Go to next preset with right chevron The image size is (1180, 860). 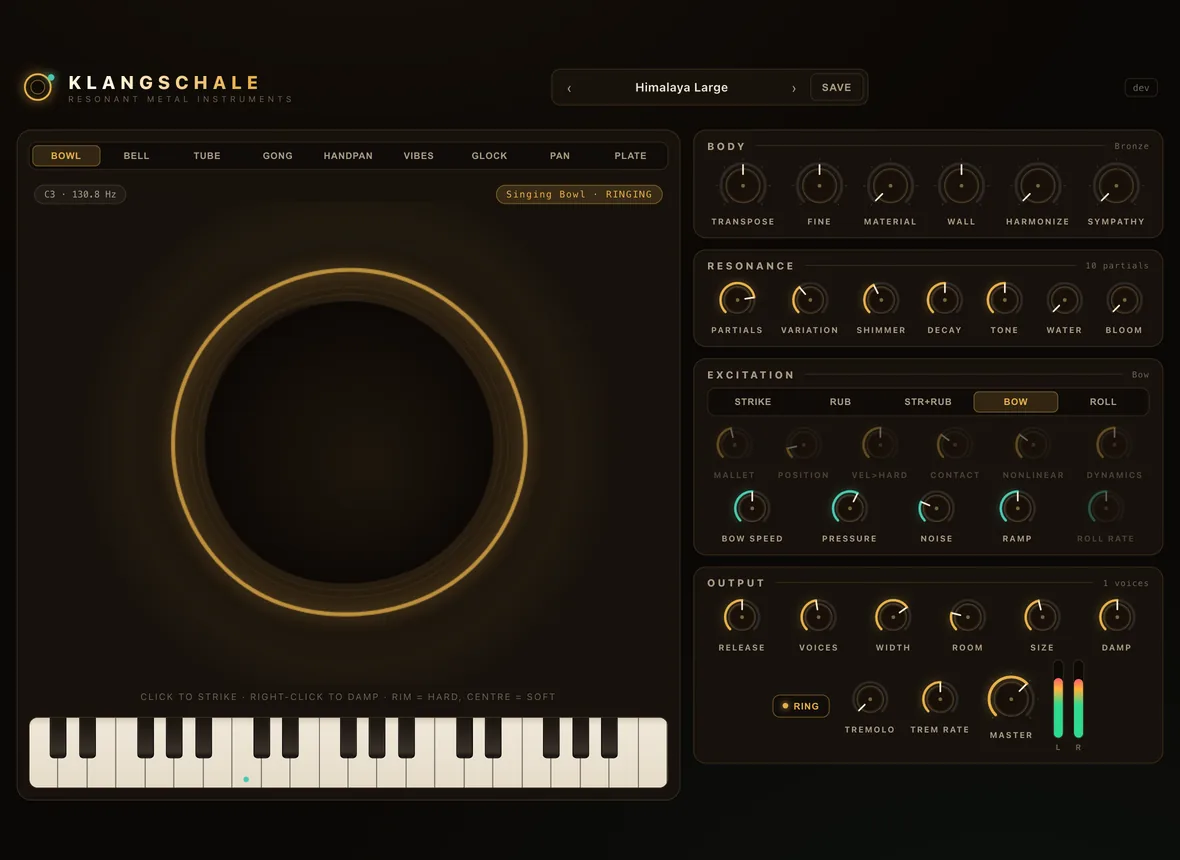click(793, 88)
